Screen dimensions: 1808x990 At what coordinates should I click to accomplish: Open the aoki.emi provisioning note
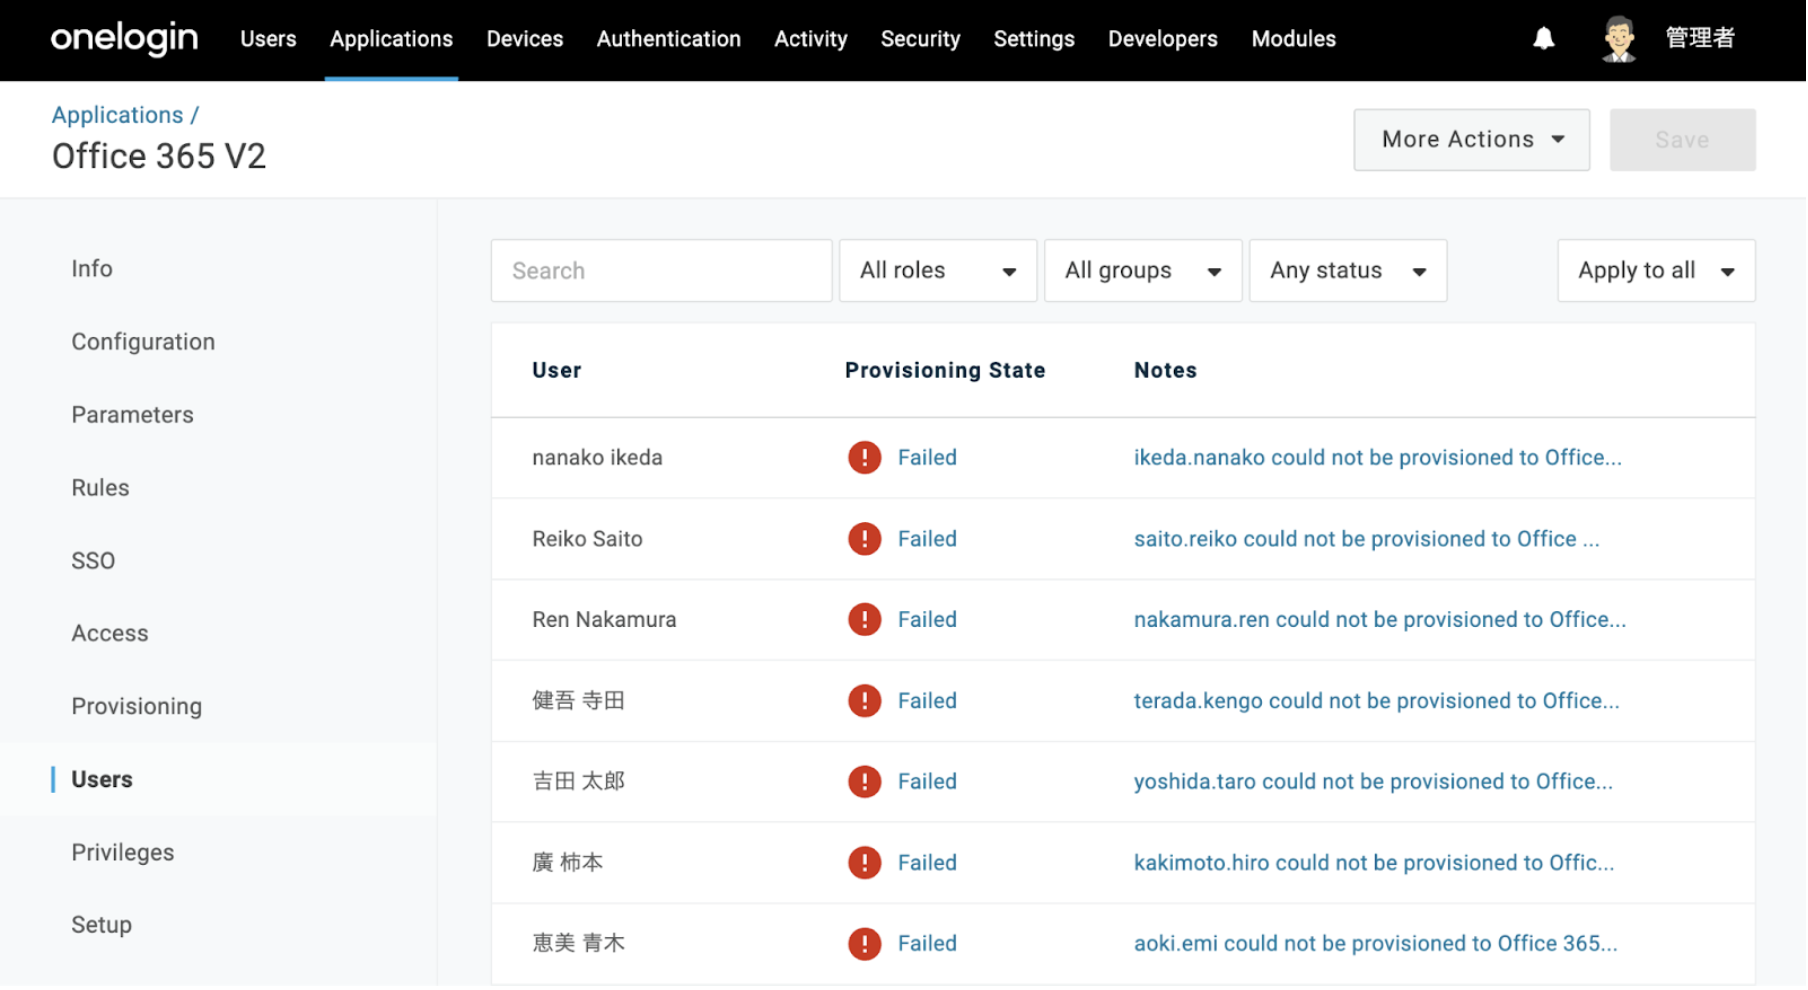(x=1377, y=944)
